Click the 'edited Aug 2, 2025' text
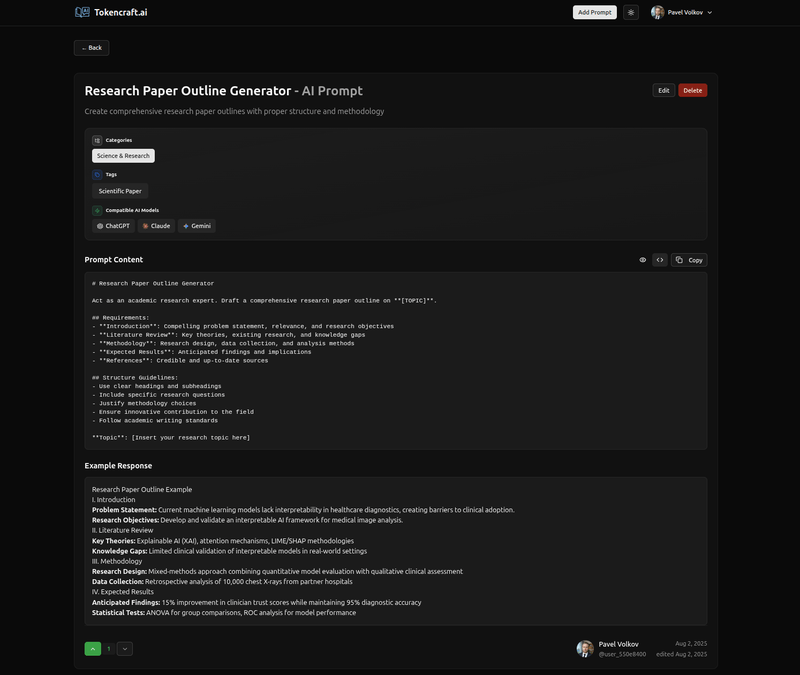The image size is (800, 675). pyautogui.click(x=681, y=654)
